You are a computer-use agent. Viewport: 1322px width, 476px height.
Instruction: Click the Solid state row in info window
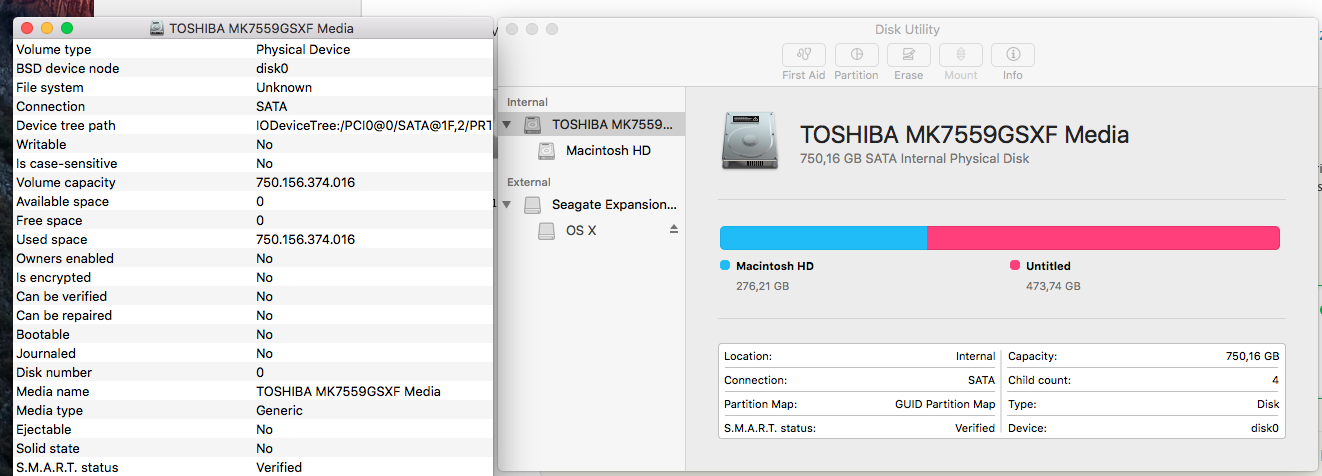pyautogui.click(x=253, y=448)
